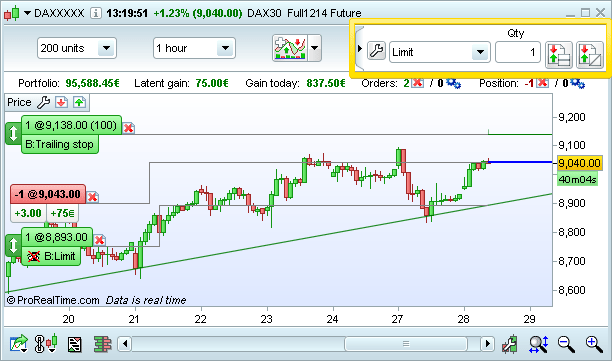Click the order ticket icon next to Qty

coord(559,55)
